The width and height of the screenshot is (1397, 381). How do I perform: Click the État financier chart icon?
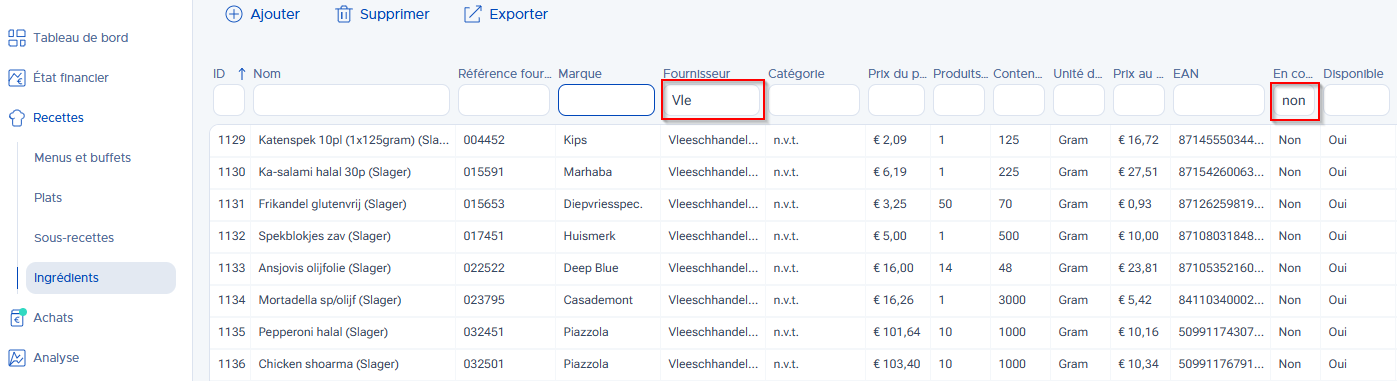click(x=17, y=78)
